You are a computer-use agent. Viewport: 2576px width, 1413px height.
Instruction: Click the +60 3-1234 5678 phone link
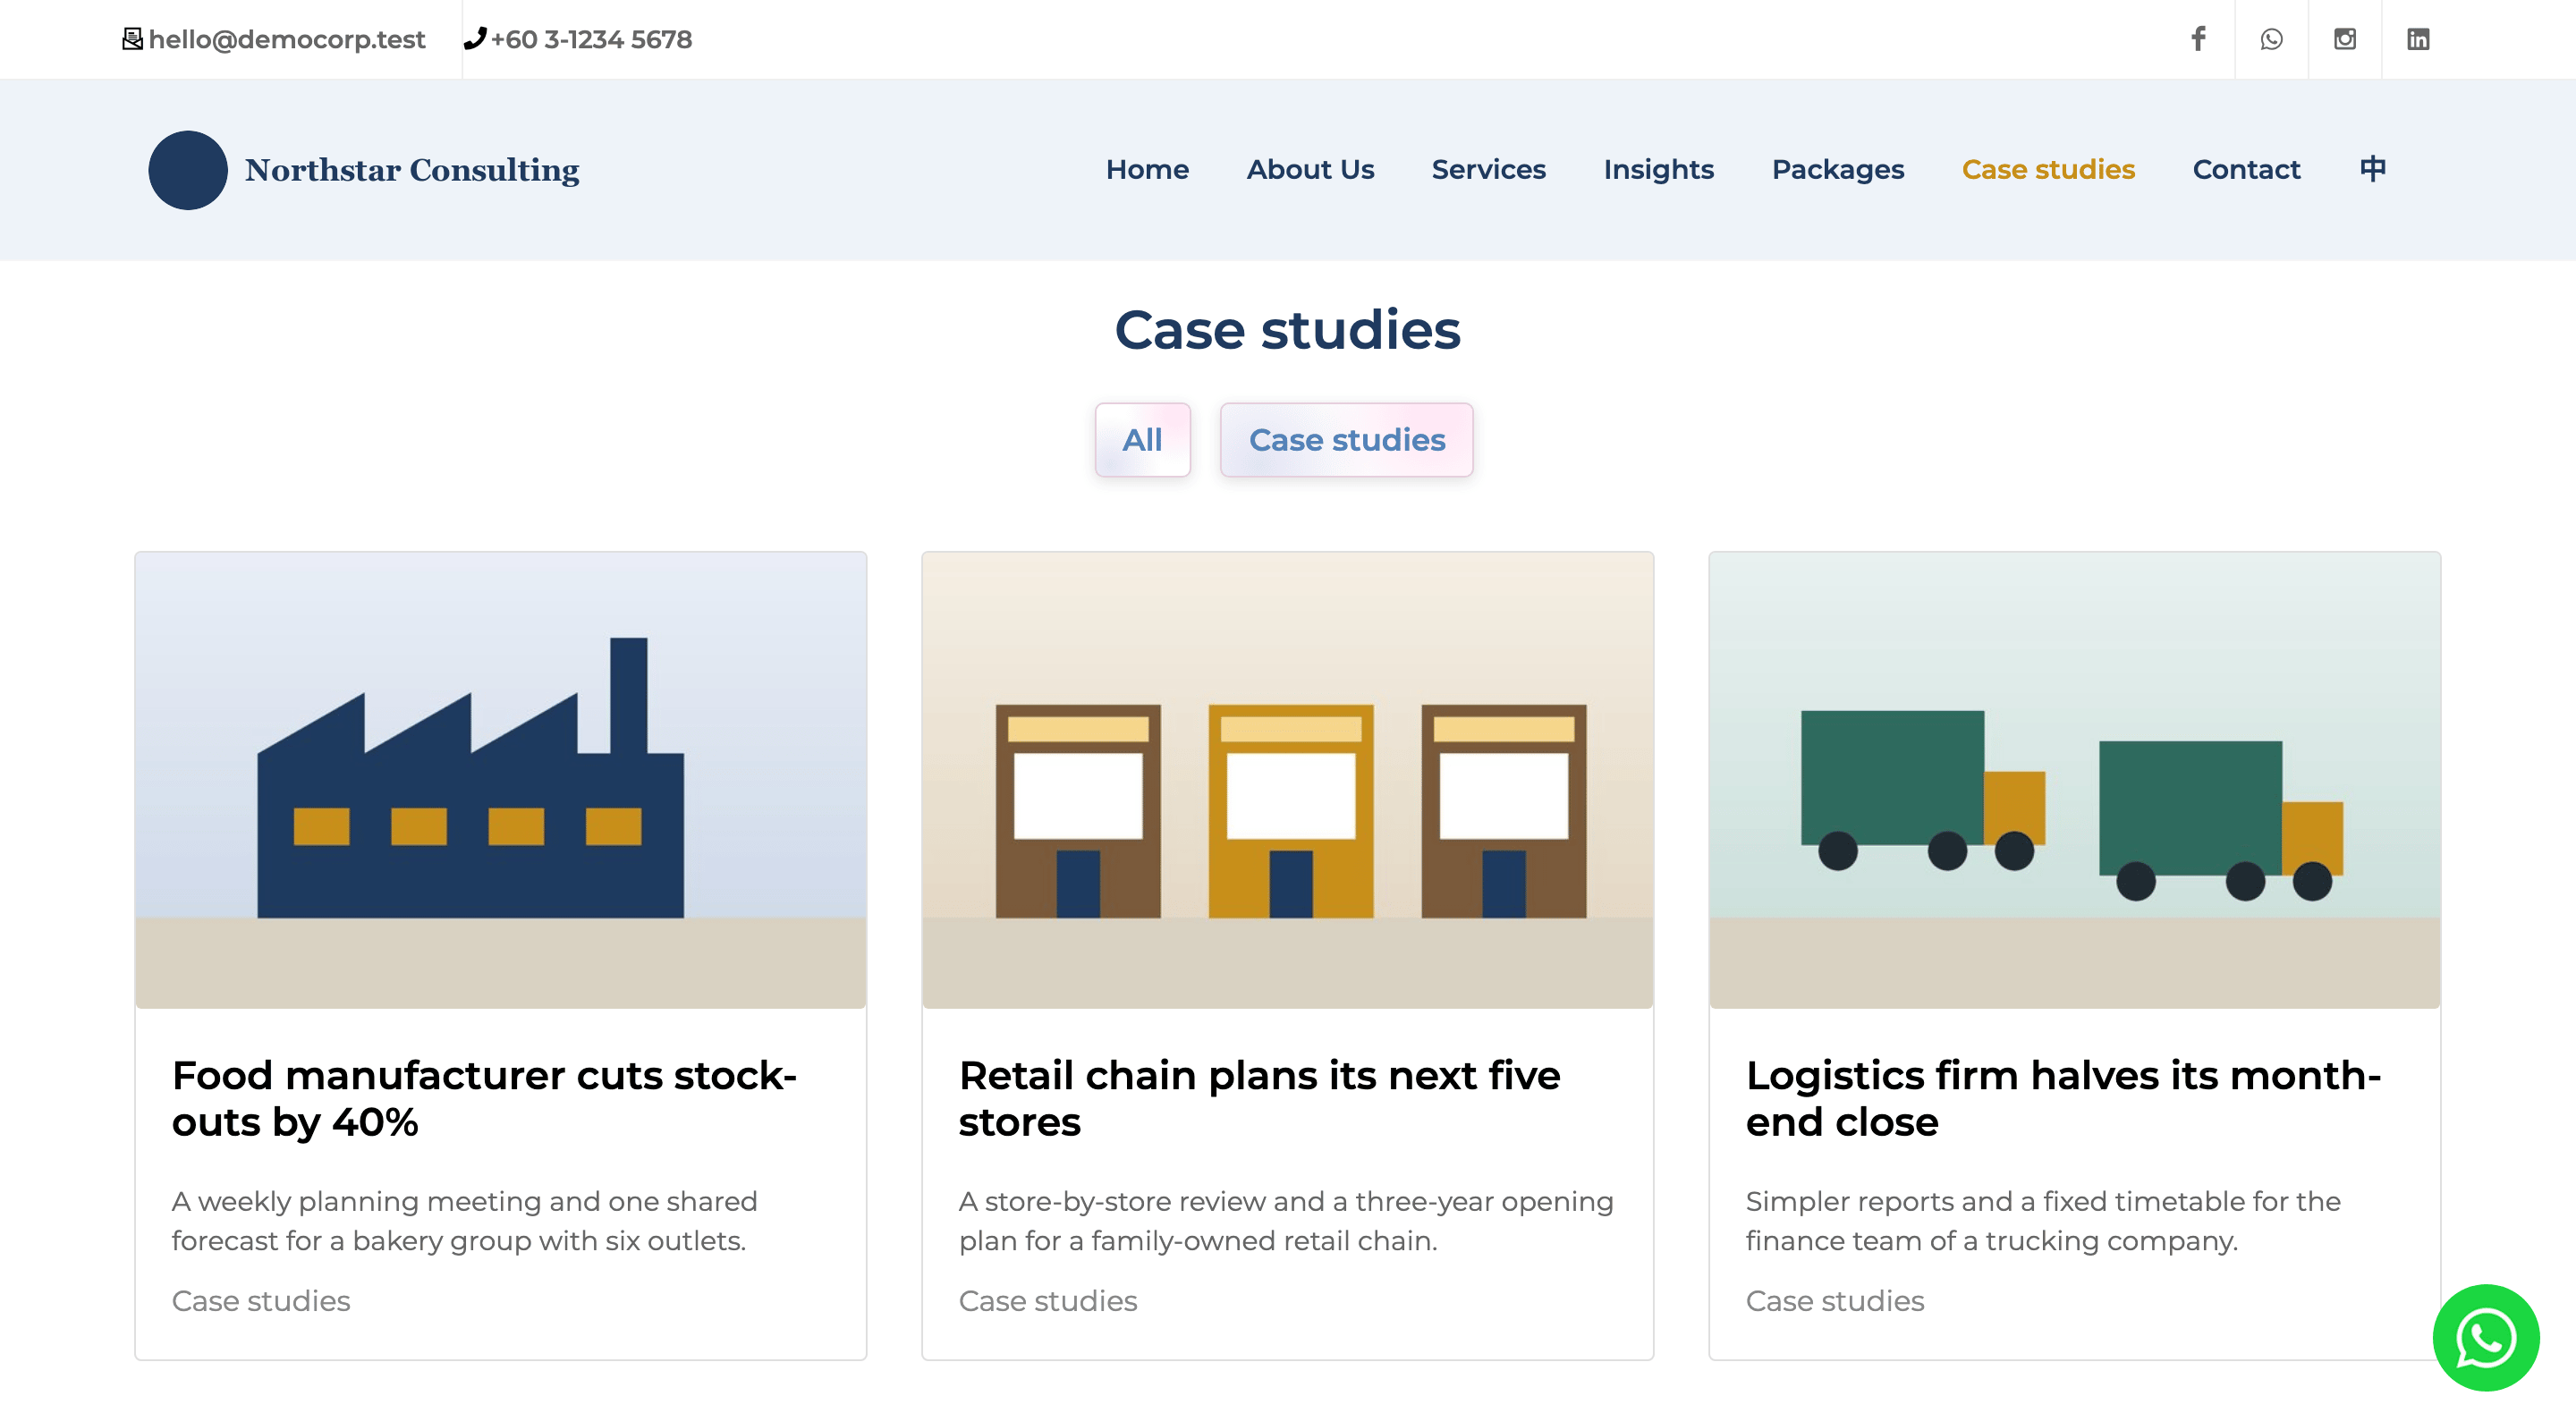point(591,39)
